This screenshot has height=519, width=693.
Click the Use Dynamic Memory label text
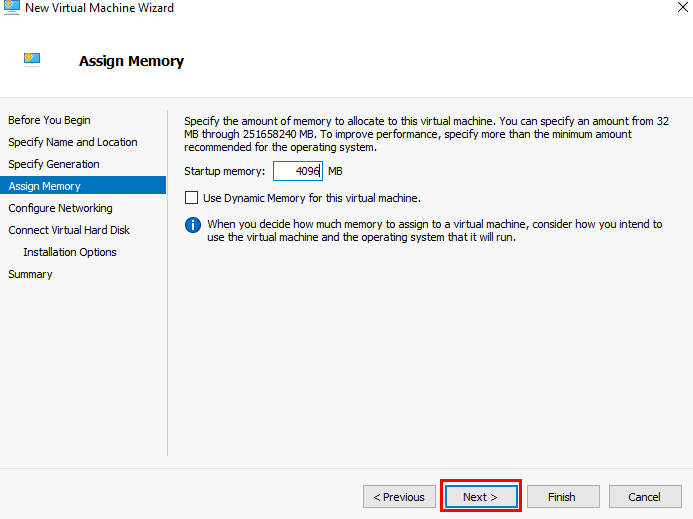click(x=312, y=198)
